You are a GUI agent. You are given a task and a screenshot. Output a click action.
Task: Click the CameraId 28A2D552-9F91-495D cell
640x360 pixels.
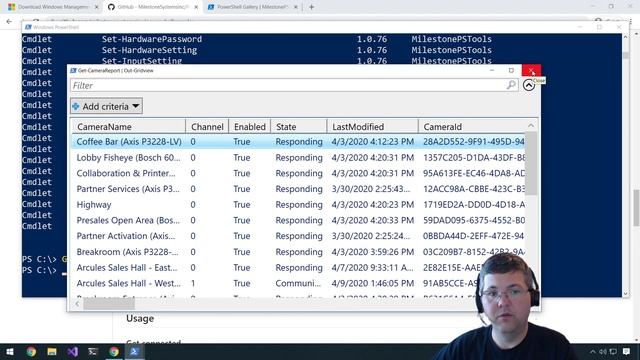(x=473, y=142)
